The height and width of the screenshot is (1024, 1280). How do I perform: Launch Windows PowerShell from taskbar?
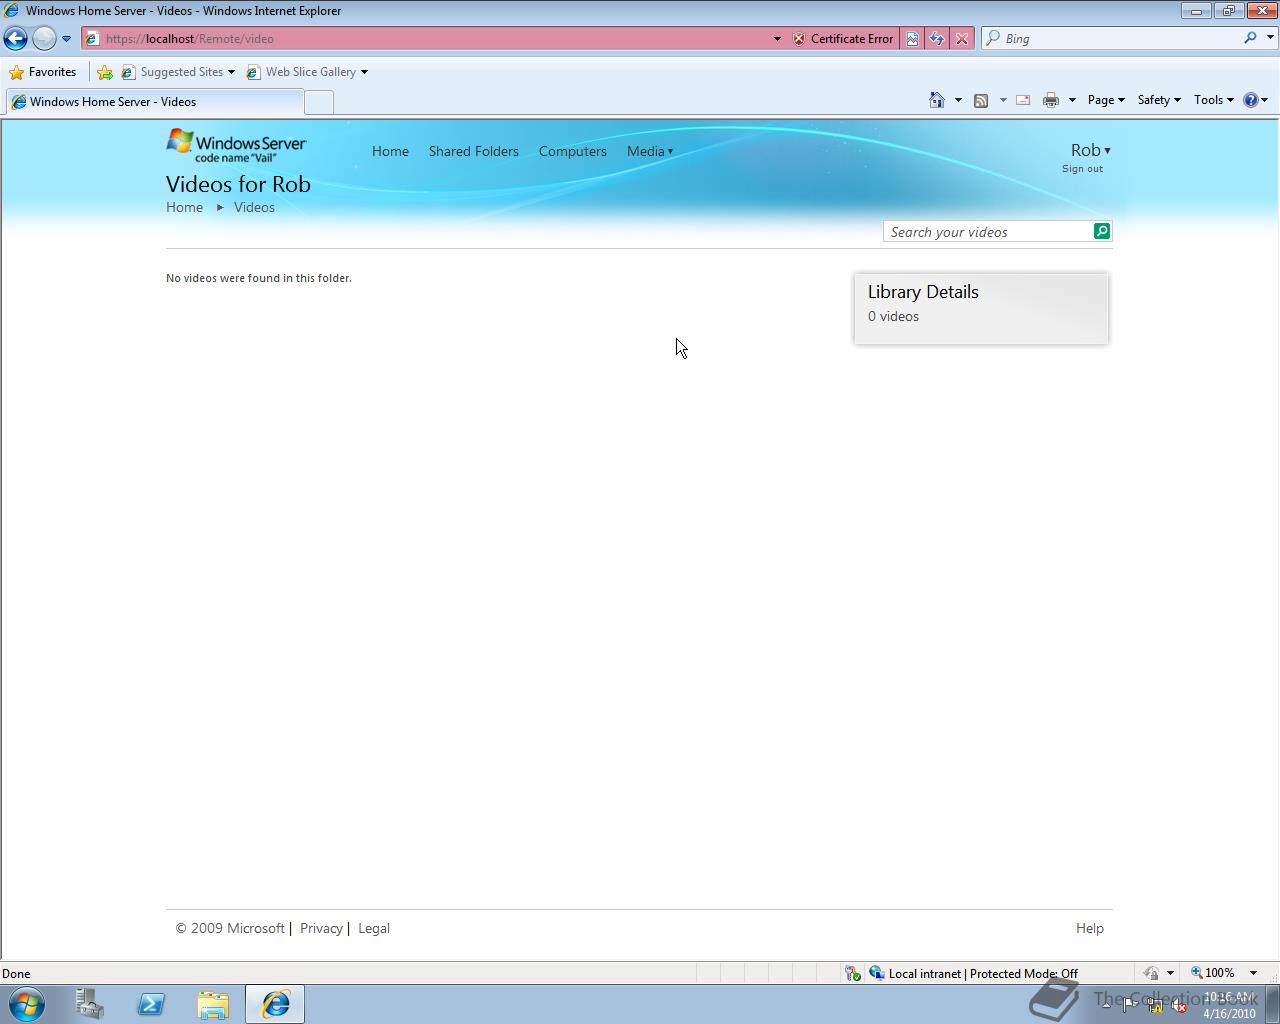pos(151,1004)
